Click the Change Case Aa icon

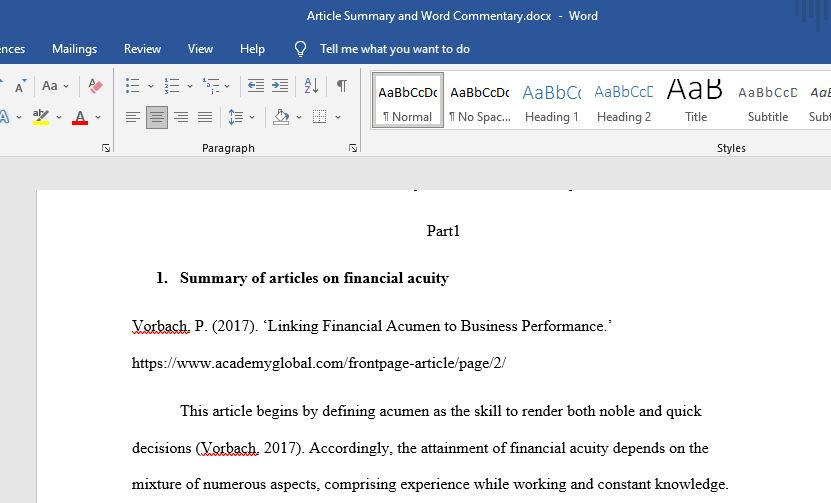pos(50,85)
